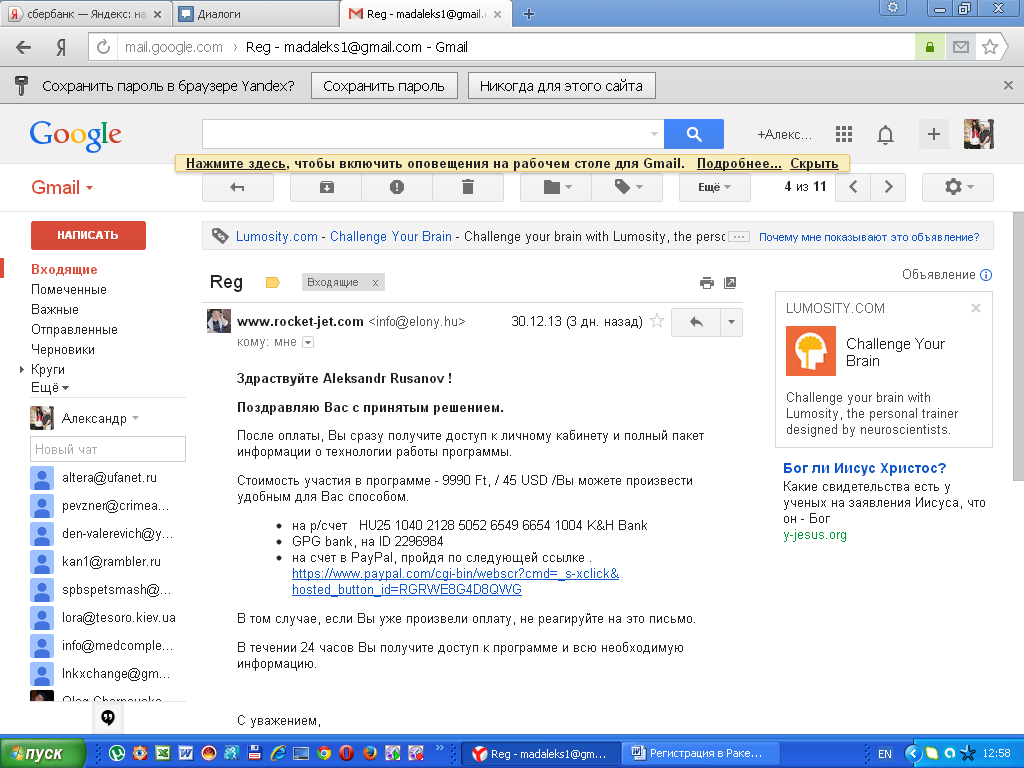This screenshot has width=1024, height=768.
Task: Open the Ещё actions dropdown in toolbar
Action: [x=714, y=187]
